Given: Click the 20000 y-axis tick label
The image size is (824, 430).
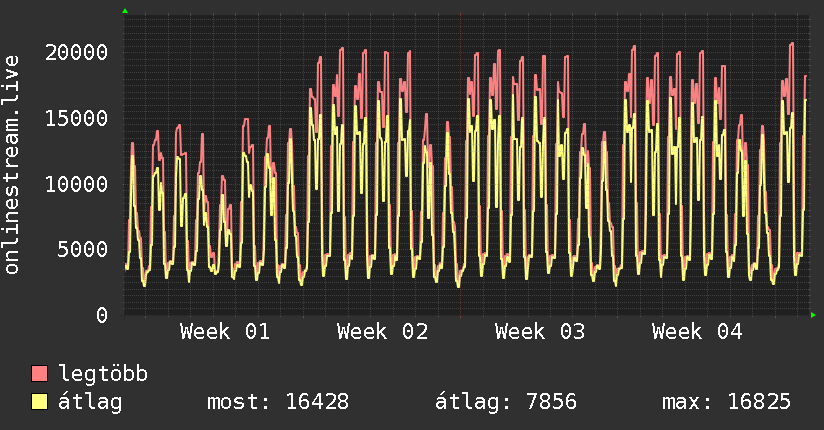Looking at the screenshot, I should pos(78,52).
